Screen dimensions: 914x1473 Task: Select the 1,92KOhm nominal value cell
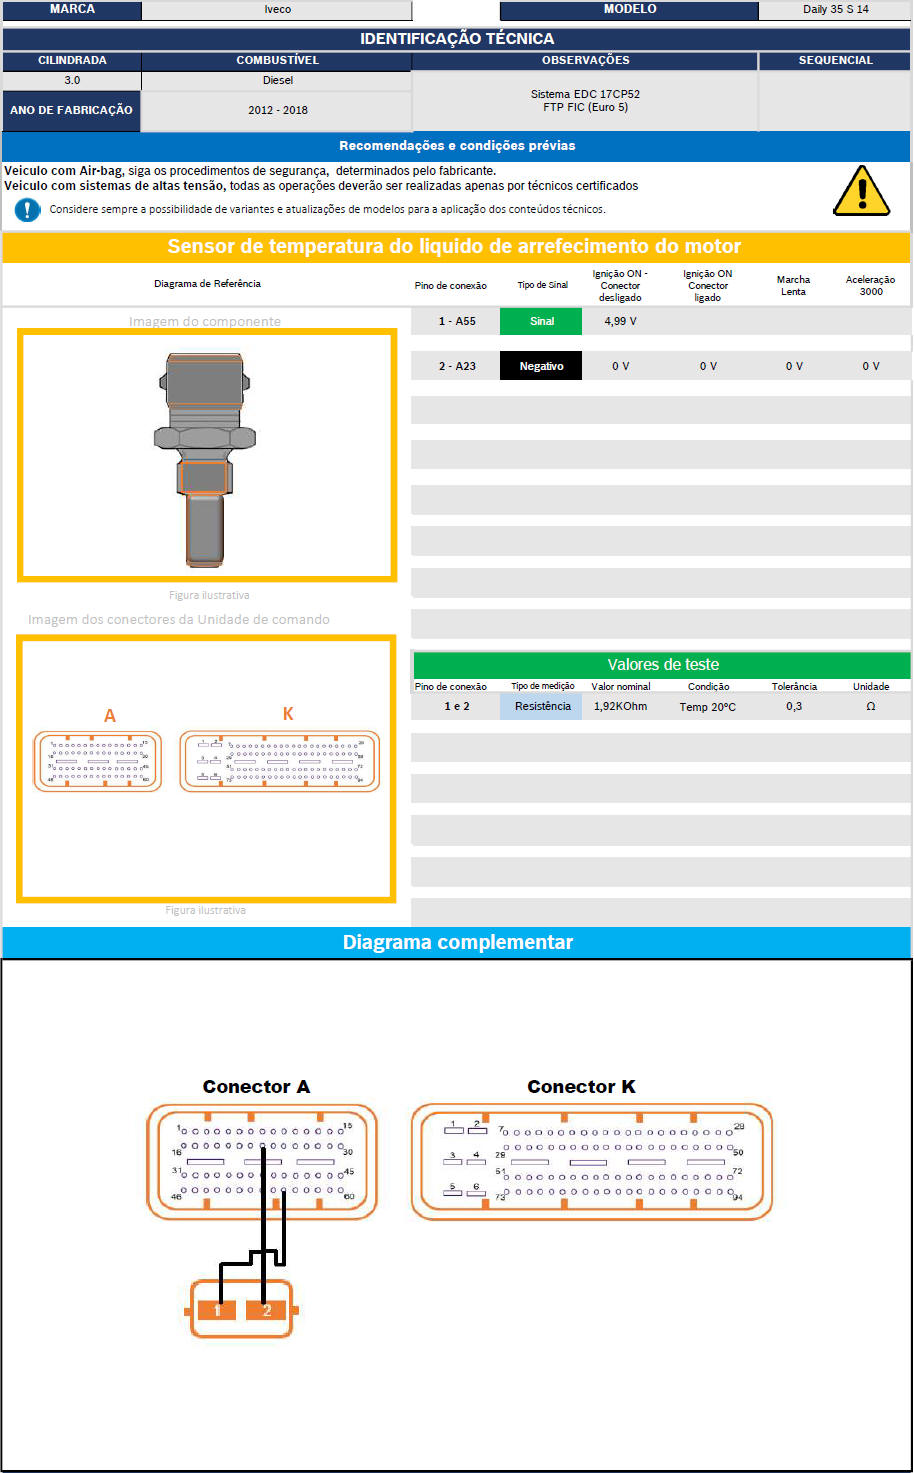pyautogui.click(x=620, y=706)
